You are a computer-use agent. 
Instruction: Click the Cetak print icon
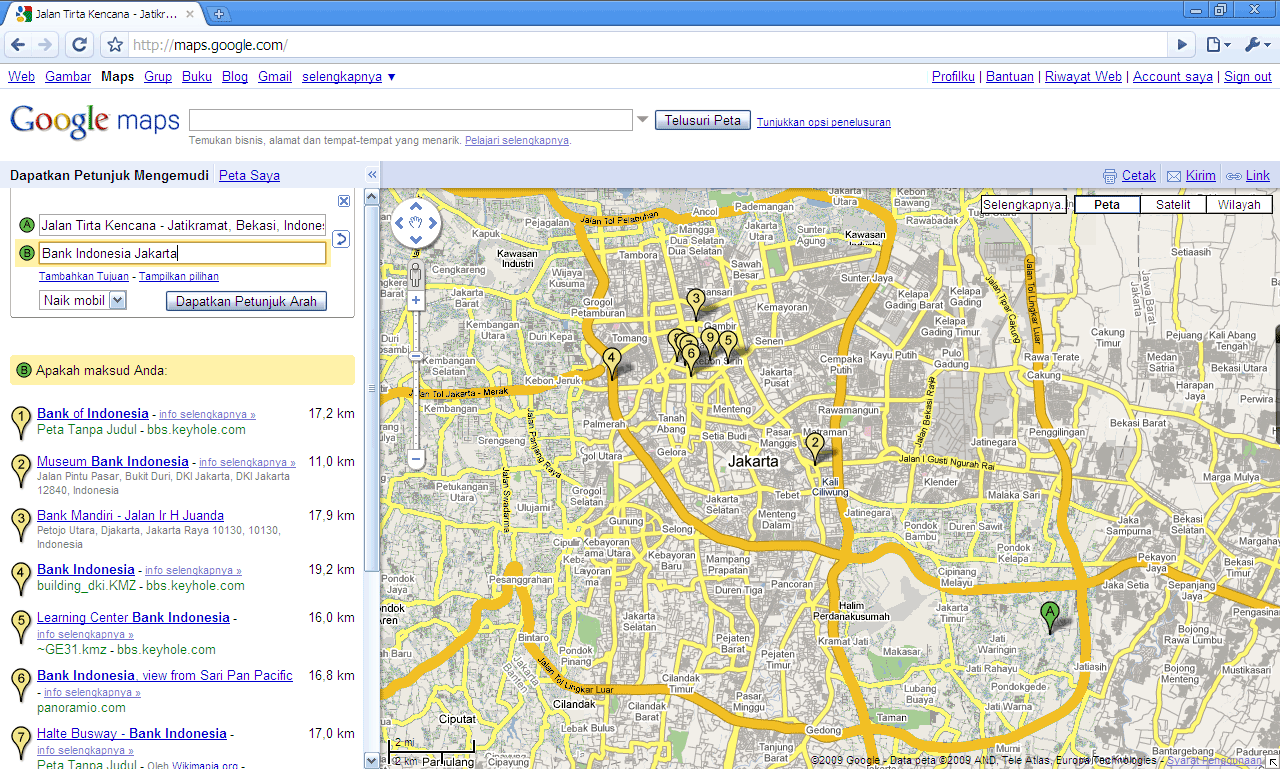pyautogui.click(x=1109, y=176)
